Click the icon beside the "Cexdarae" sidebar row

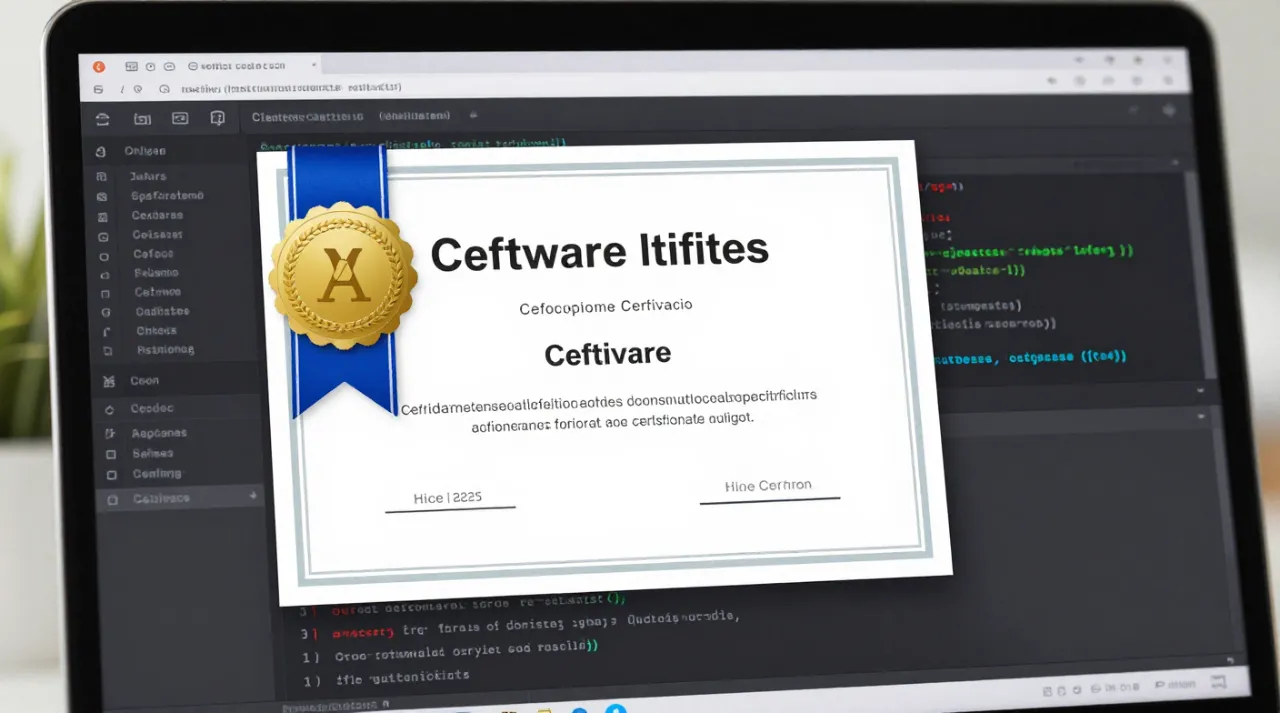coord(102,216)
